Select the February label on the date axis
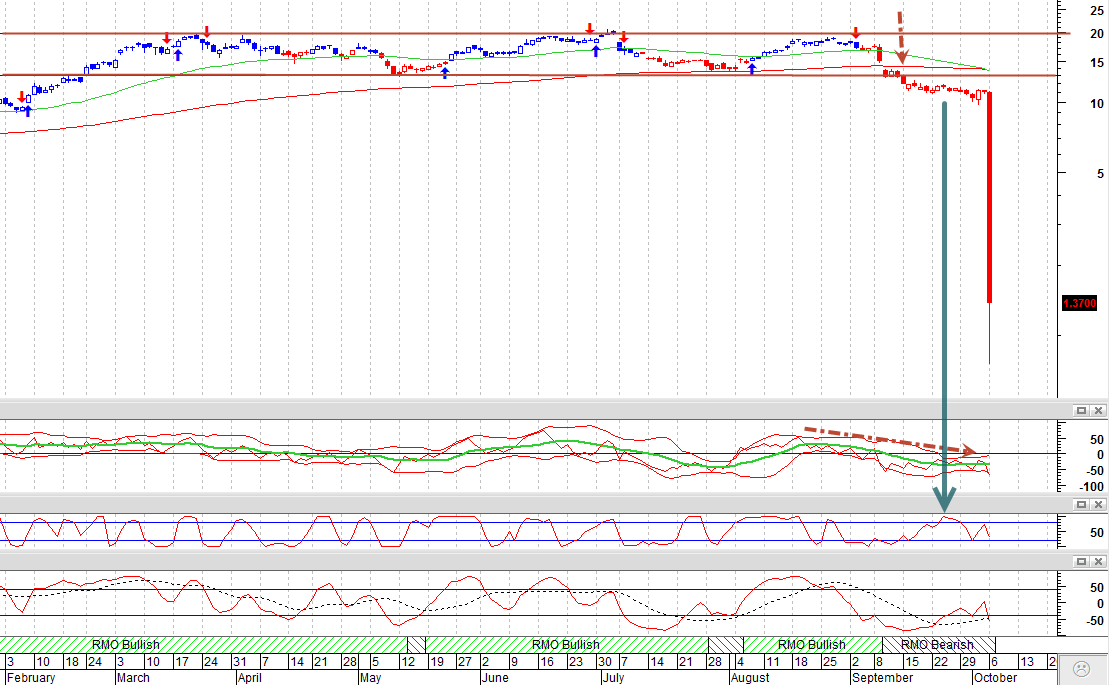The height and width of the screenshot is (685, 1110). 30,677
